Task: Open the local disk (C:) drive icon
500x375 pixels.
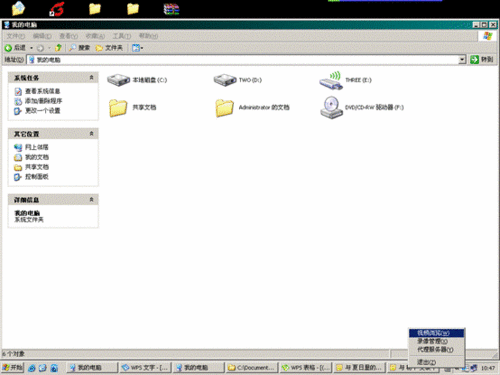Action: [118, 80]
